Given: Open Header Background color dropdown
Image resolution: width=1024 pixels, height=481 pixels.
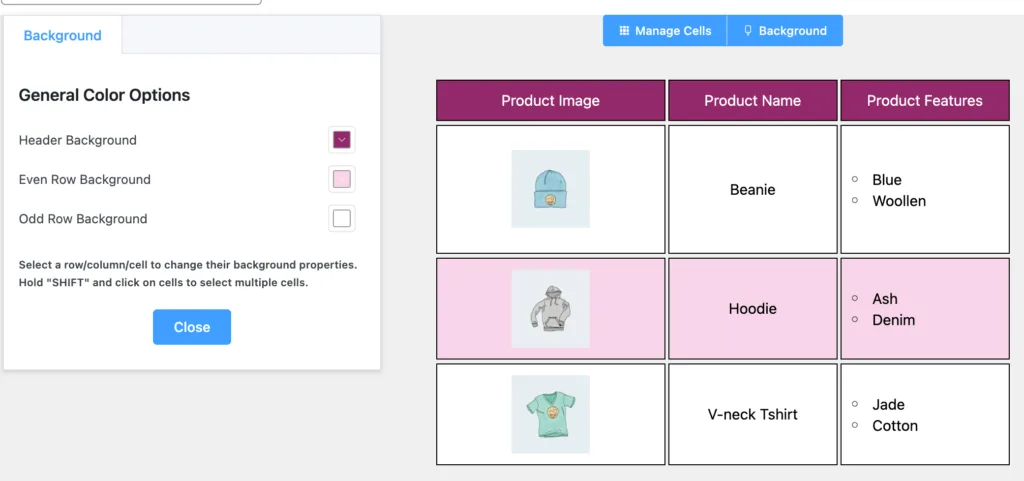Looking at the screenshot, I should click(342, 140).
